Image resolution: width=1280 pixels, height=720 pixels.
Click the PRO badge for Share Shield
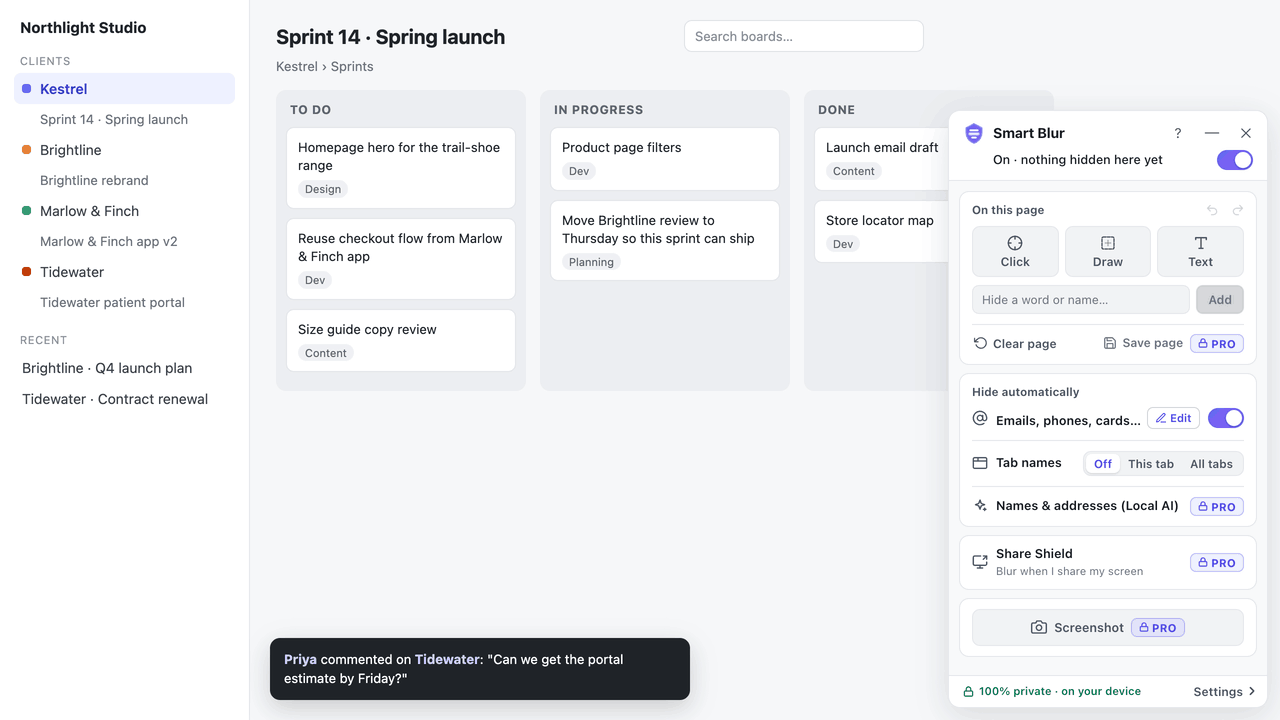coord(1217,562)
